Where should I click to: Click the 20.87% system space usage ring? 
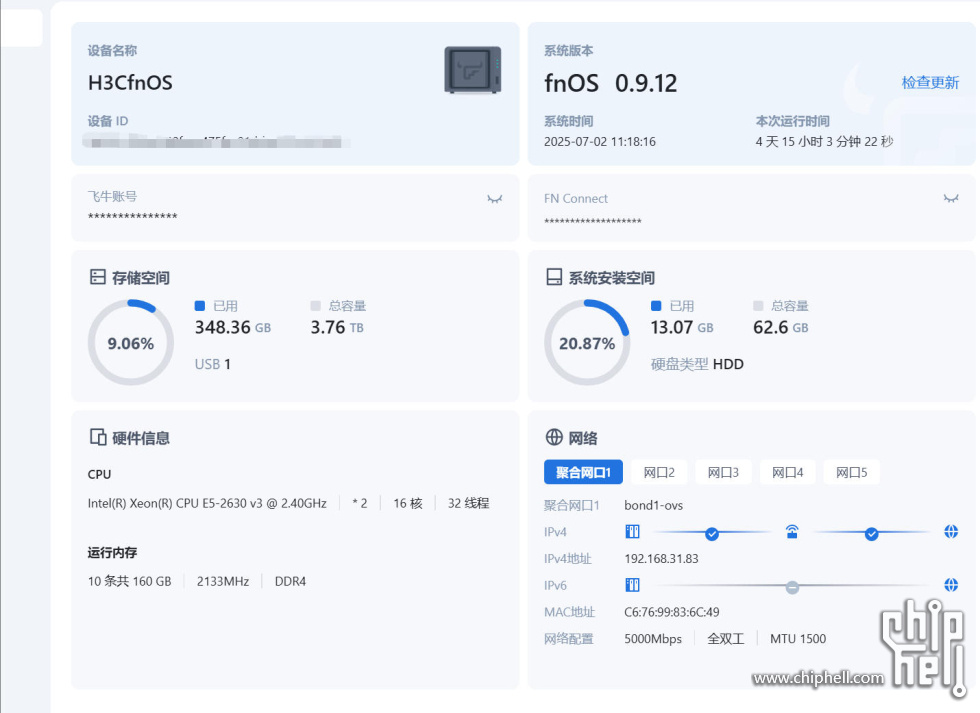587,342
